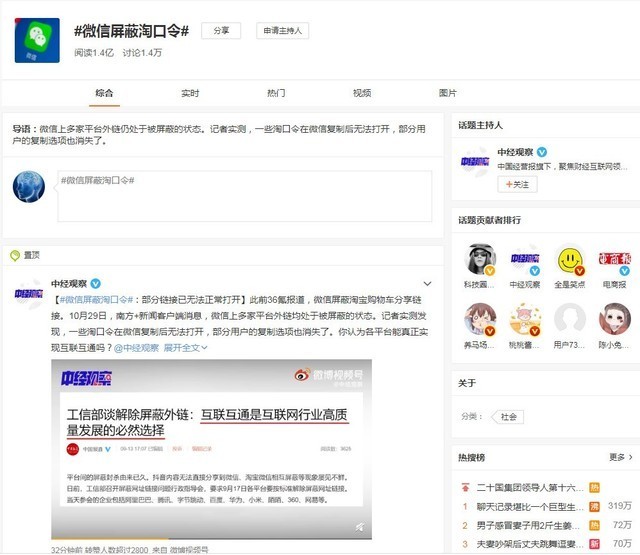Viewport: 640px width, 555px height.
Task: Click the #微信屏蔽淘口令# hashtag link in post
Action: click(x=96, y=300)
